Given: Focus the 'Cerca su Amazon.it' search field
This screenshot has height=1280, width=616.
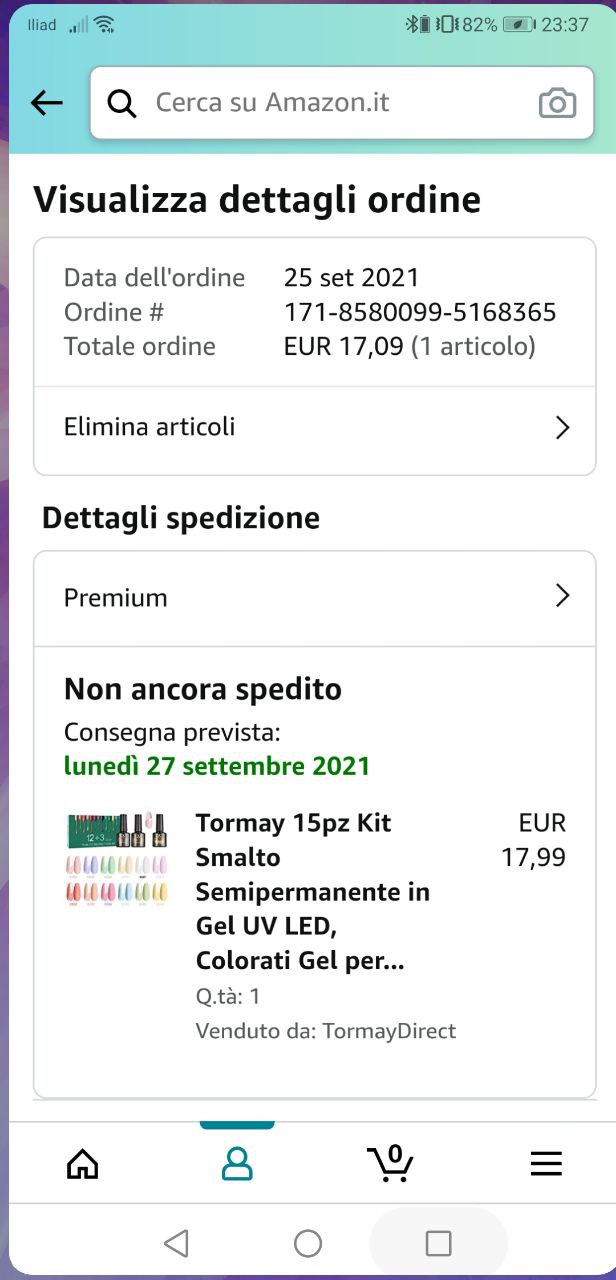Looking at the screenshot, I should 330,103.
